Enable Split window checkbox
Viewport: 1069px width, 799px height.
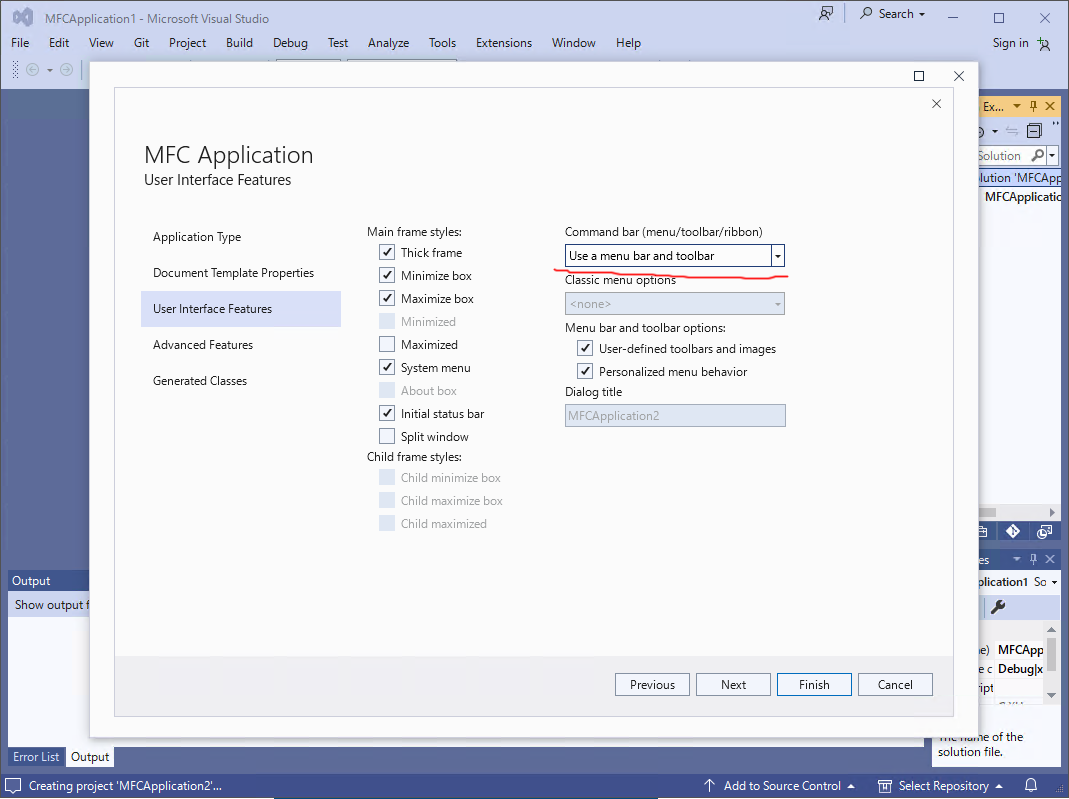[x=387, y=436]
